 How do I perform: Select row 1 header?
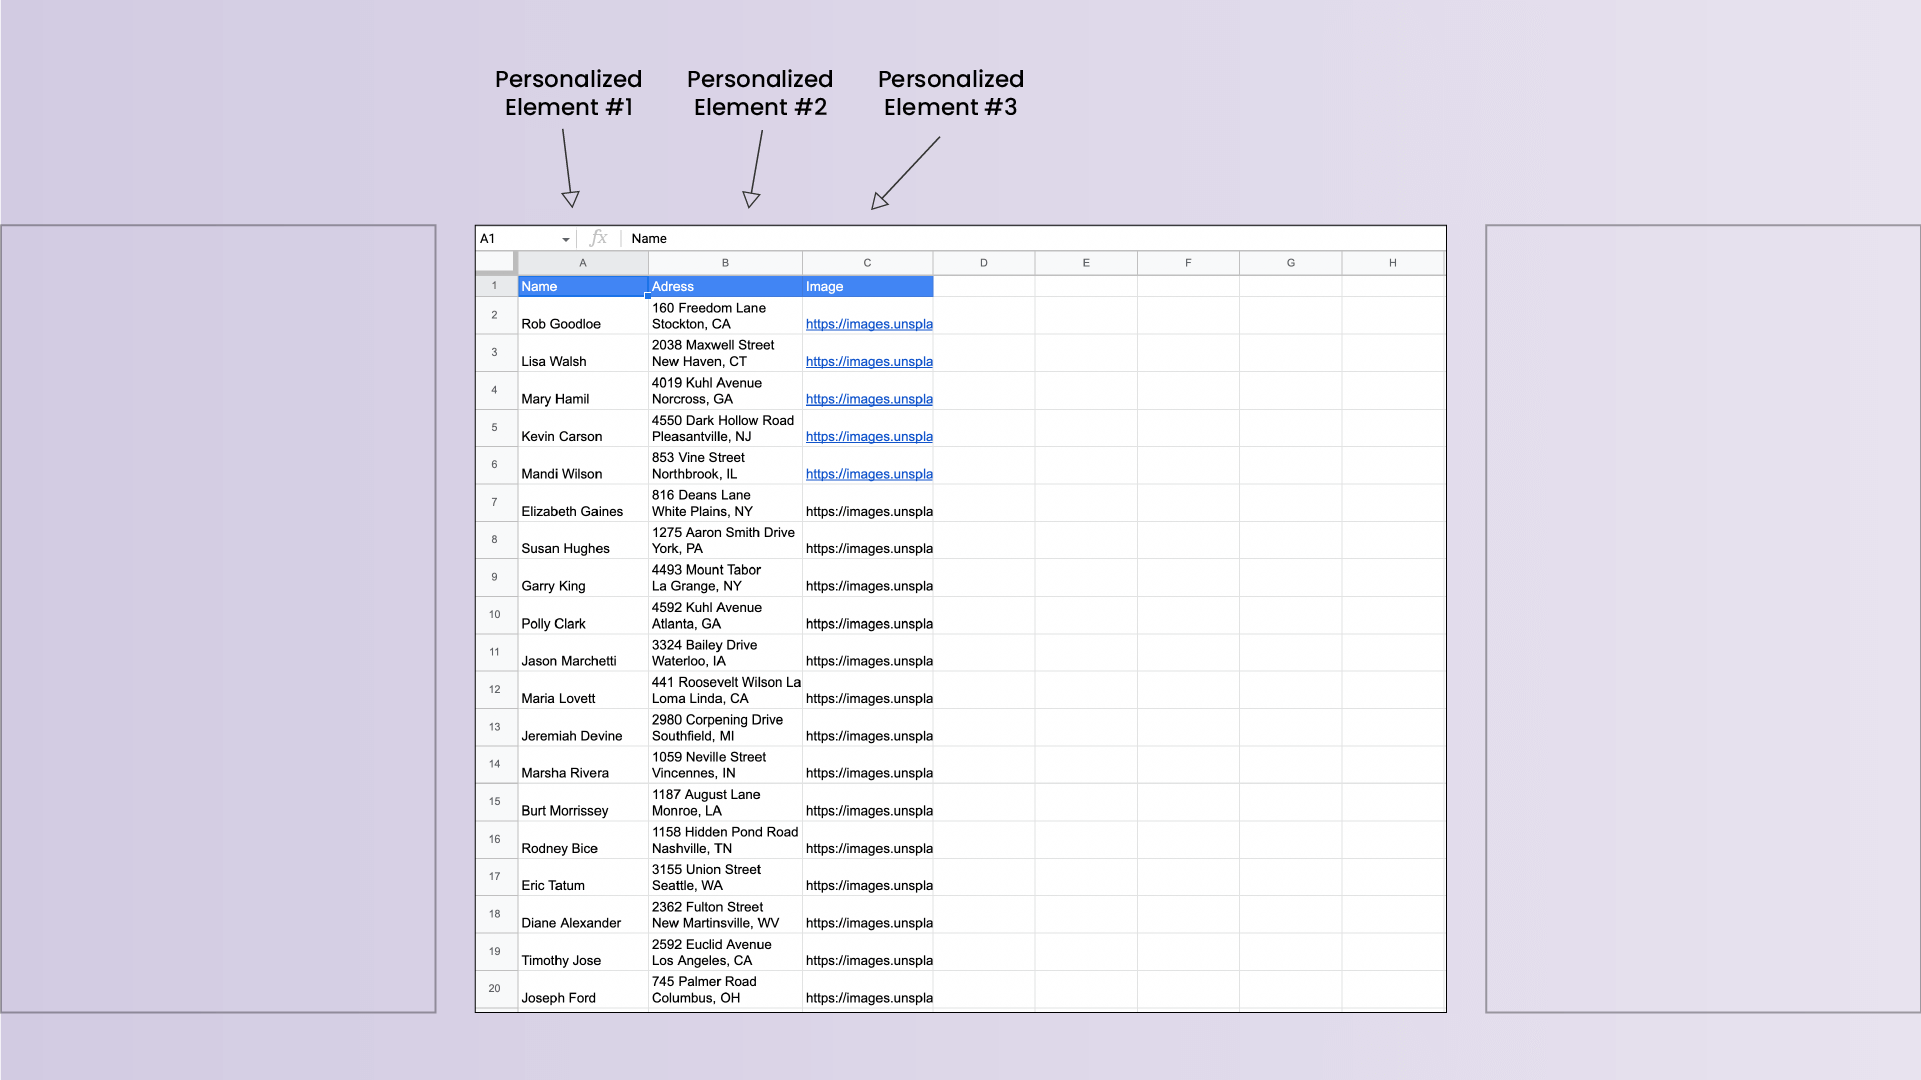click(x=495, y=286)
